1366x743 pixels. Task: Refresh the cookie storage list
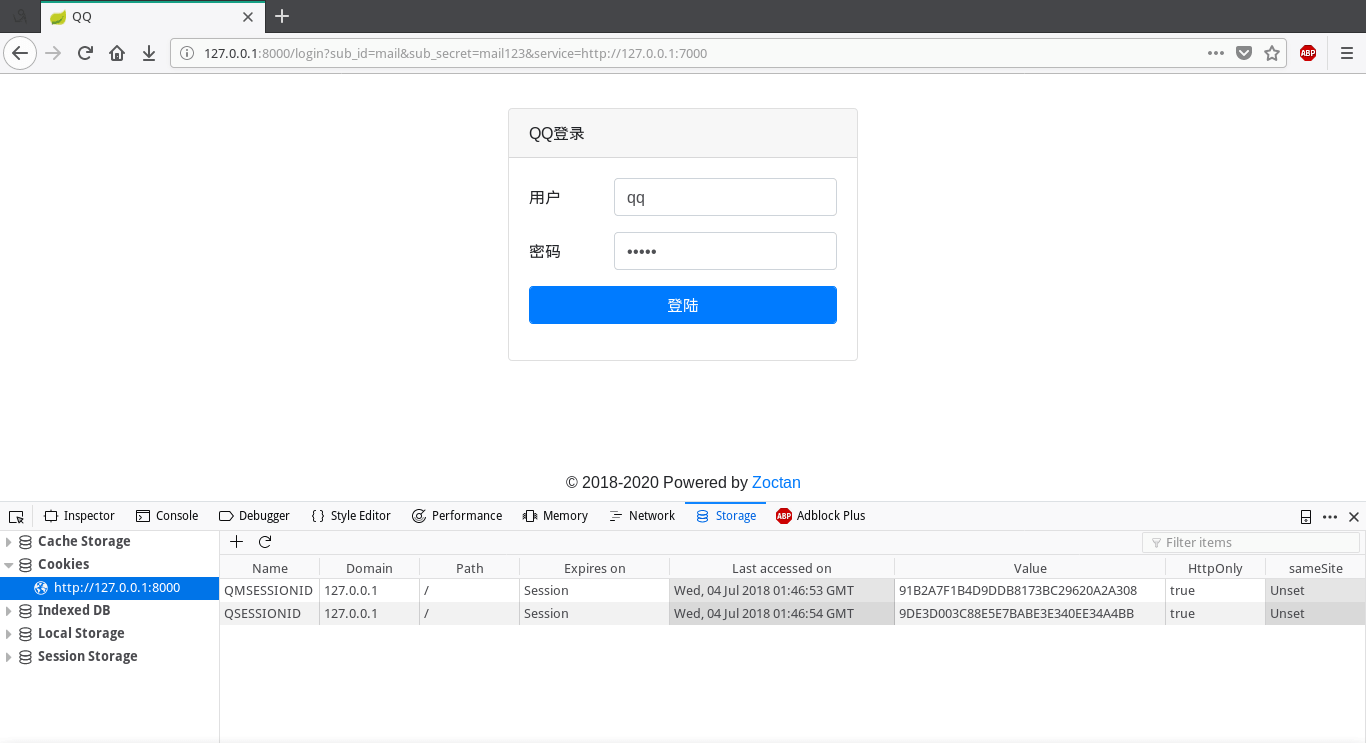[x=265, y=542]
